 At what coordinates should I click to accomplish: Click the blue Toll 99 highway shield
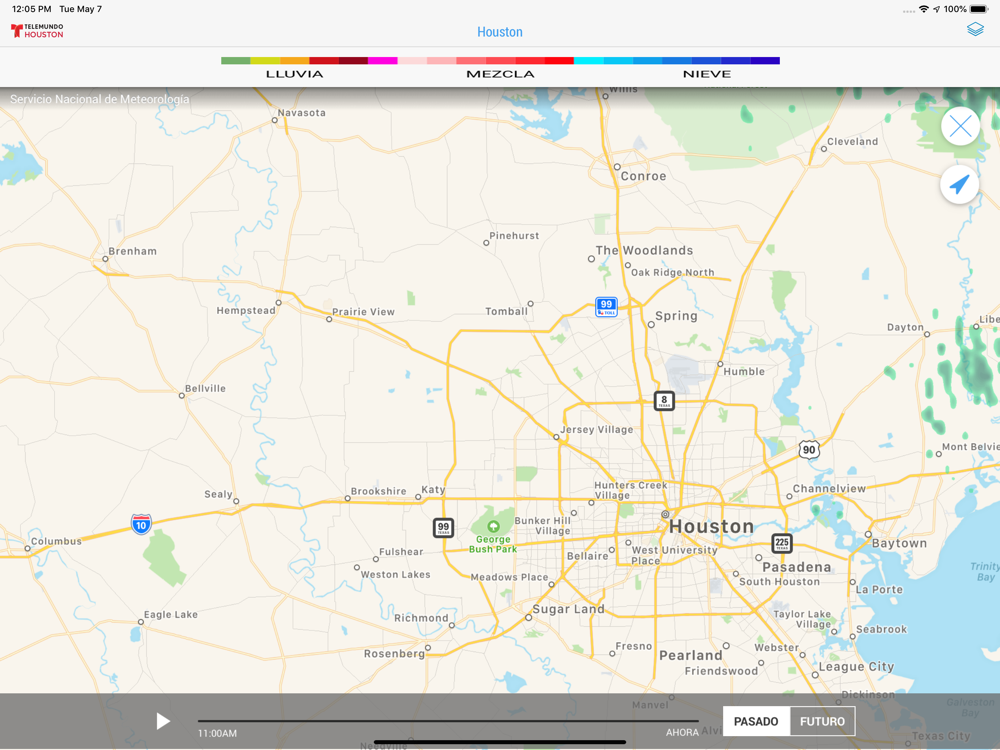pyautogui.click(x=606, y=307)
